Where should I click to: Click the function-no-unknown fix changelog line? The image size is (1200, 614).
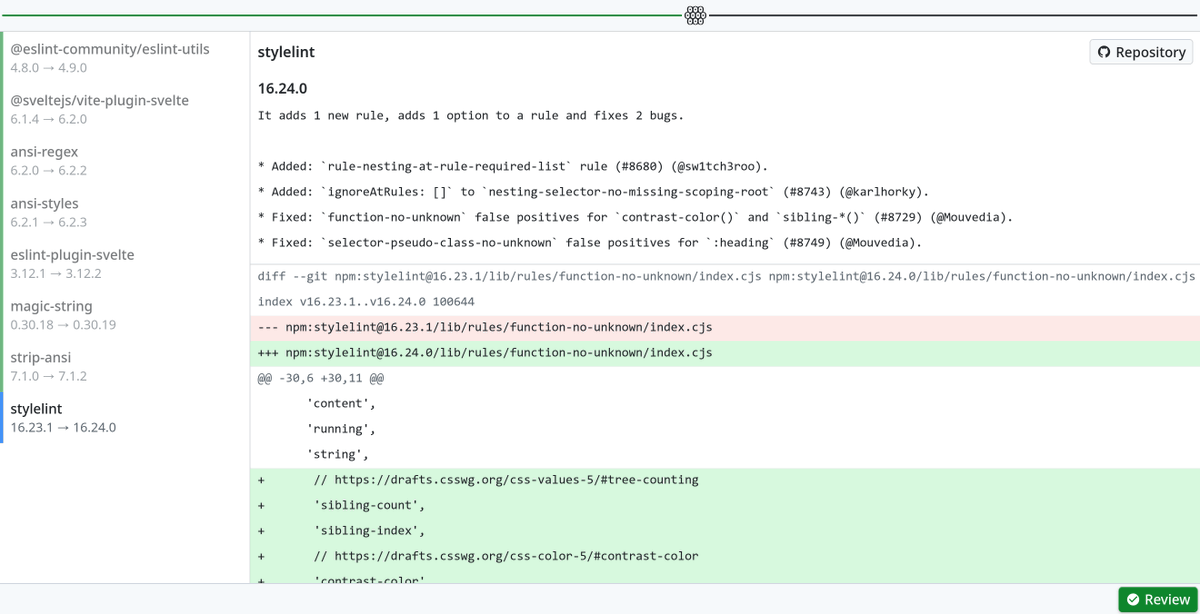(635, 216)
